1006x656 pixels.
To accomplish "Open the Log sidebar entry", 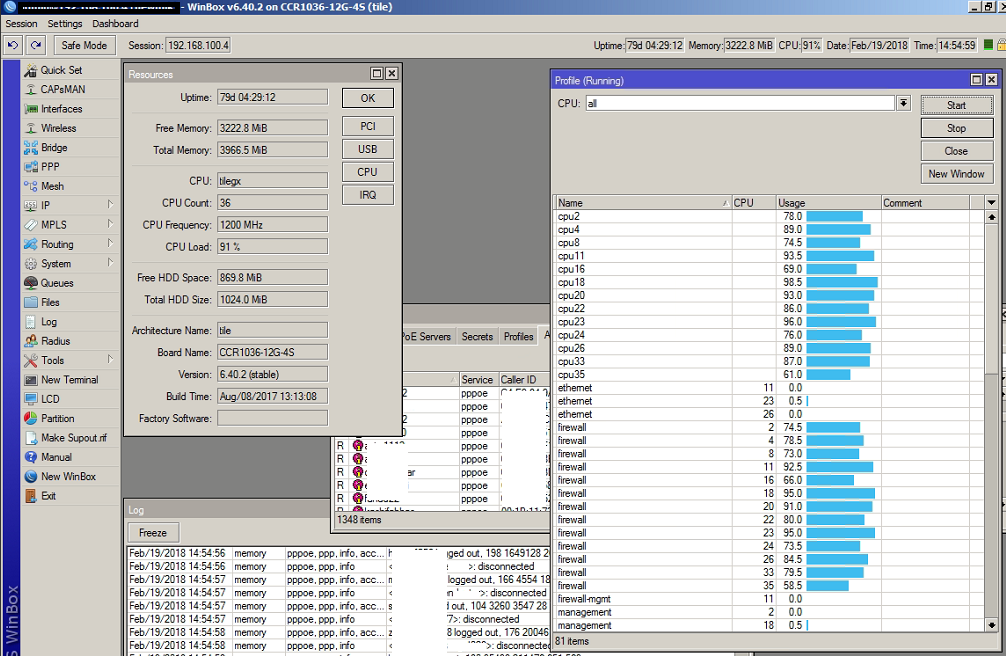I will [x=49, y=322].
